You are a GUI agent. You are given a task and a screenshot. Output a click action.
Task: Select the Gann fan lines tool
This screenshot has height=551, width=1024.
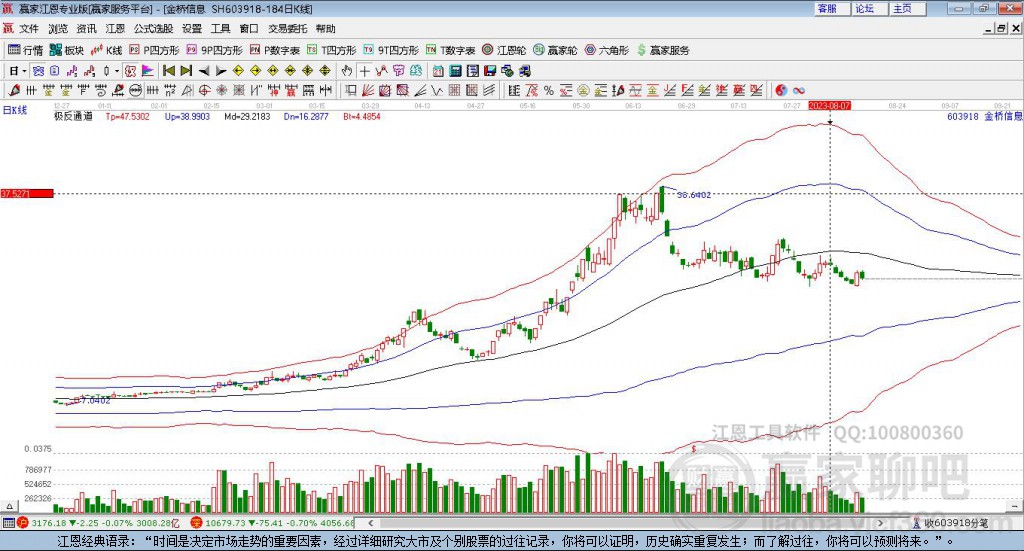[x=367, y=90]
